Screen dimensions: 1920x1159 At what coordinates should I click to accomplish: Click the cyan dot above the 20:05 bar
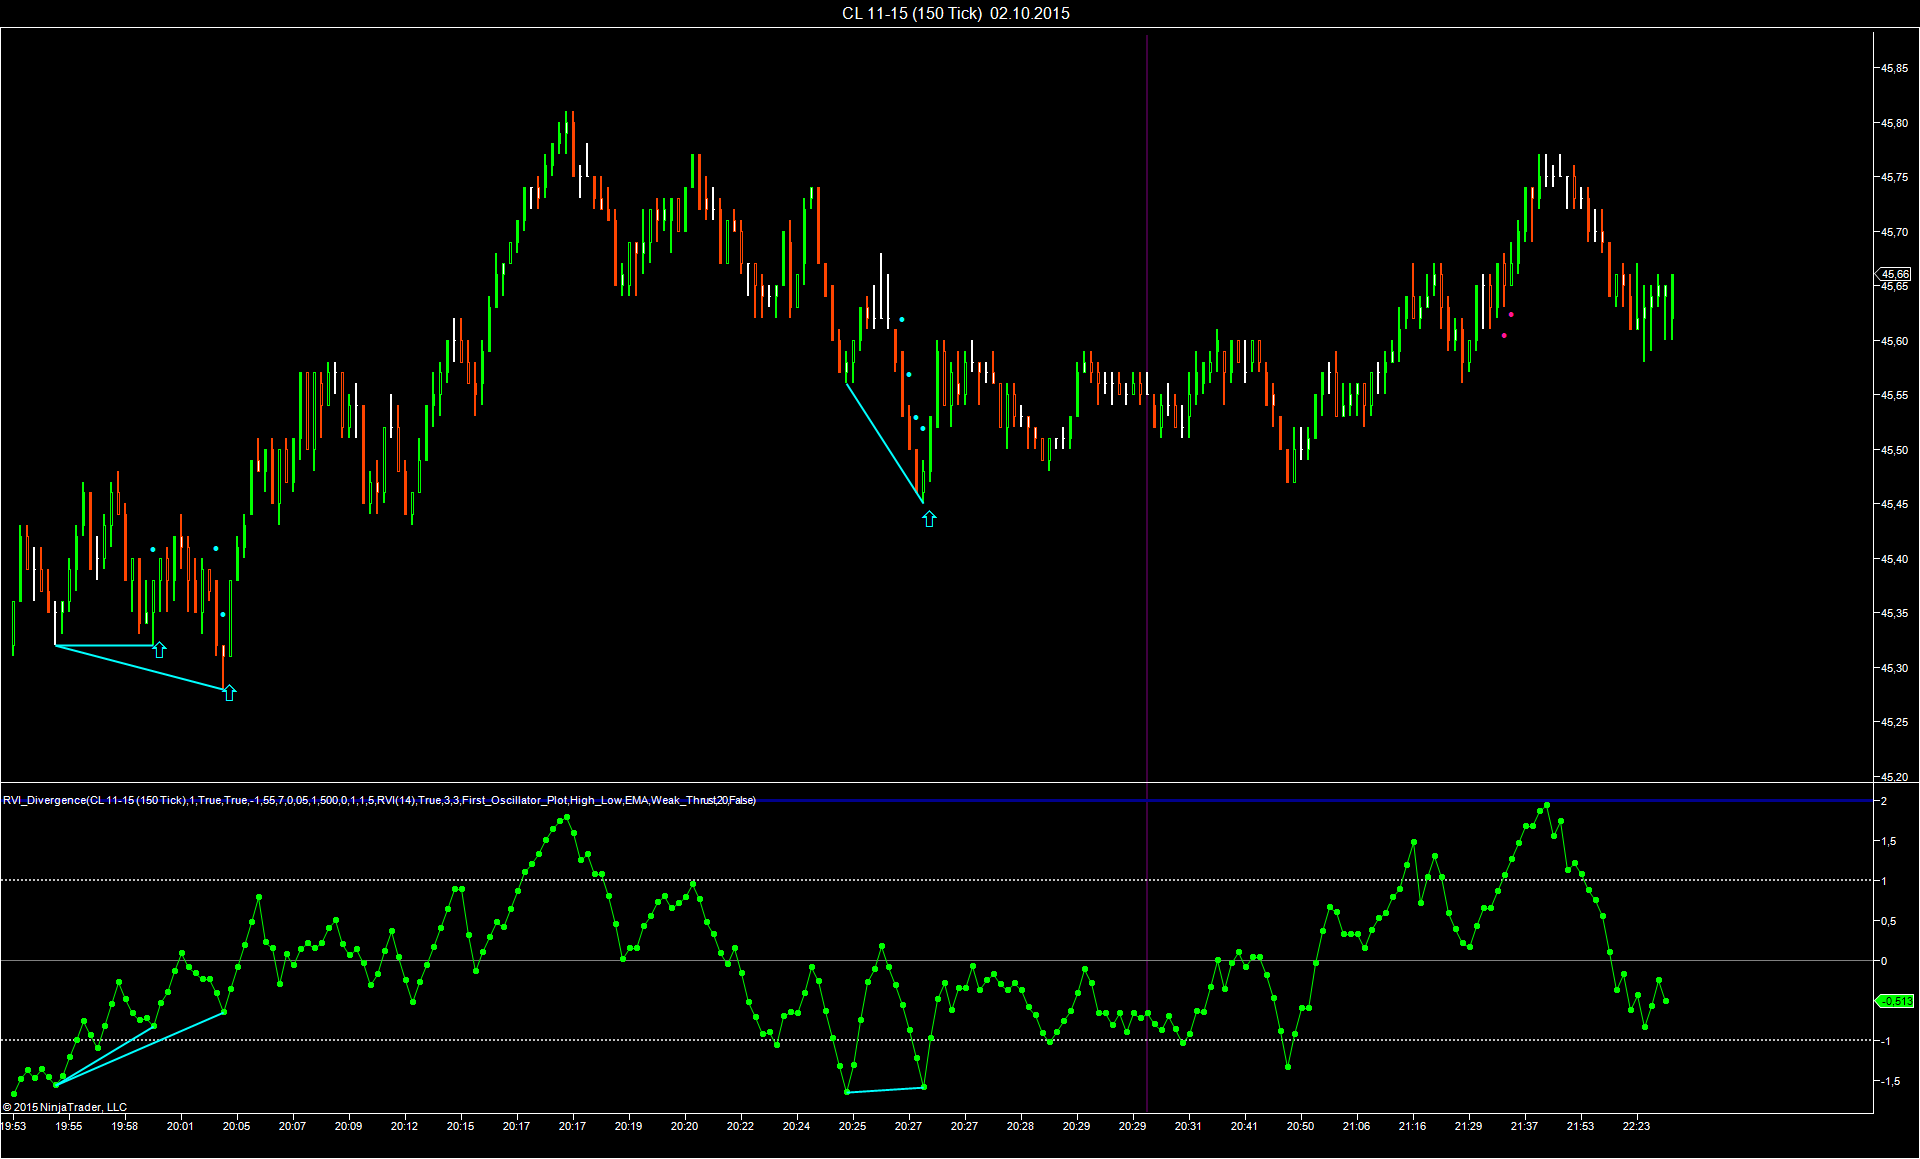point(216,549)
